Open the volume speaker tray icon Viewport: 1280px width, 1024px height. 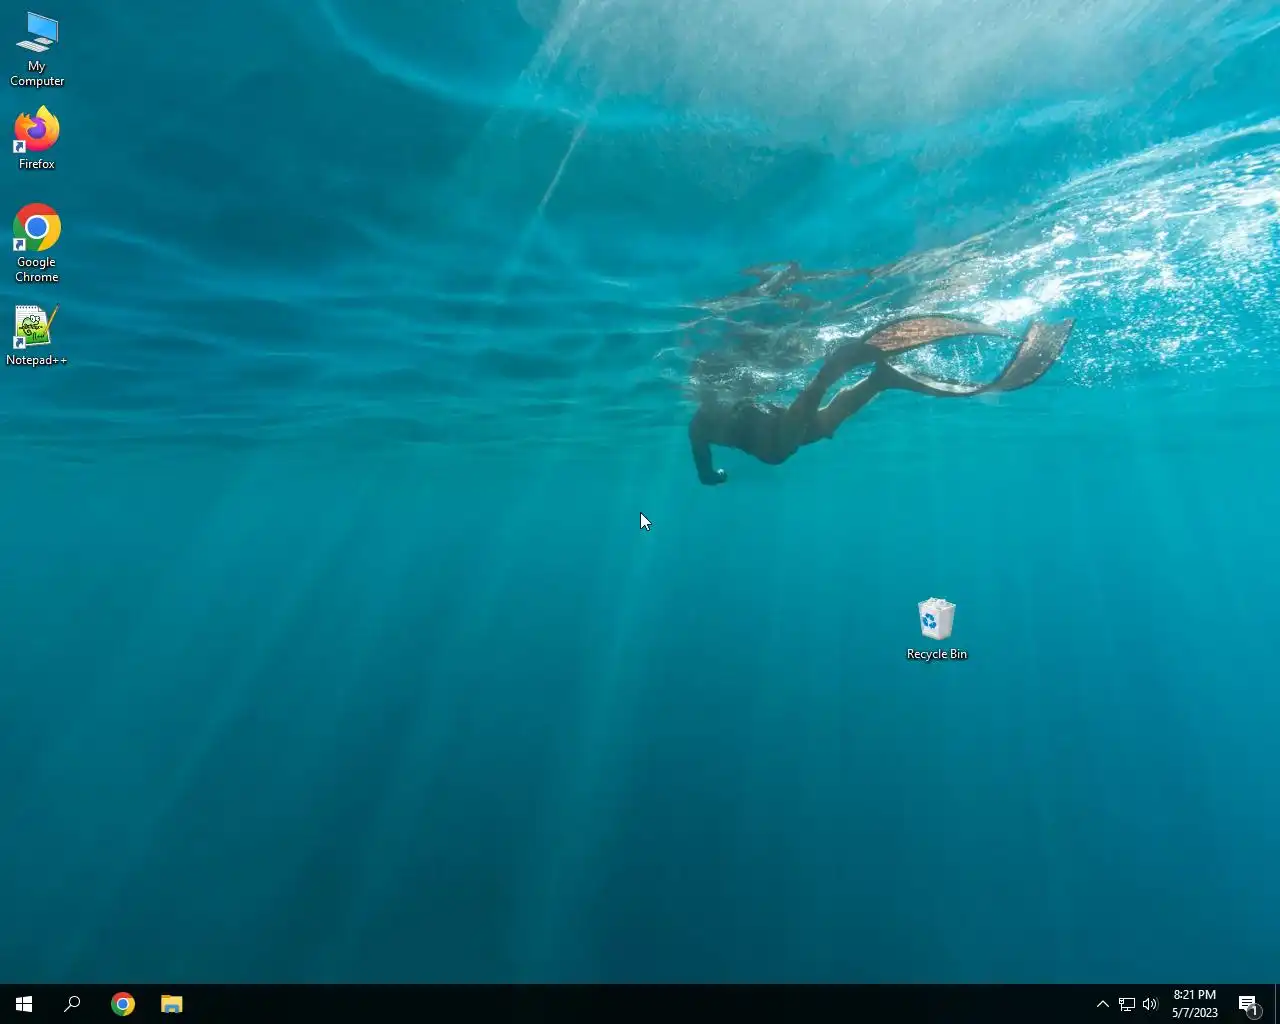coord(1150,1004)
